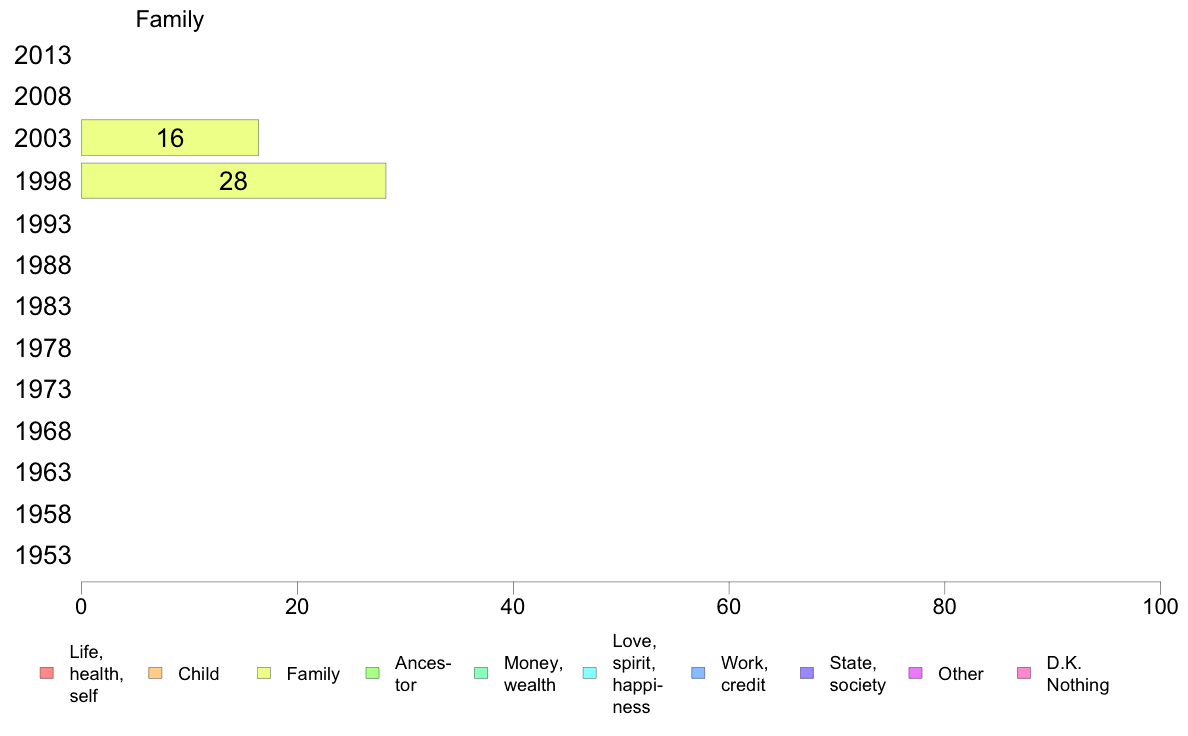
Task: Select the Love, spirit, happiness legend swatch
Action: click(x=589, y=673)
